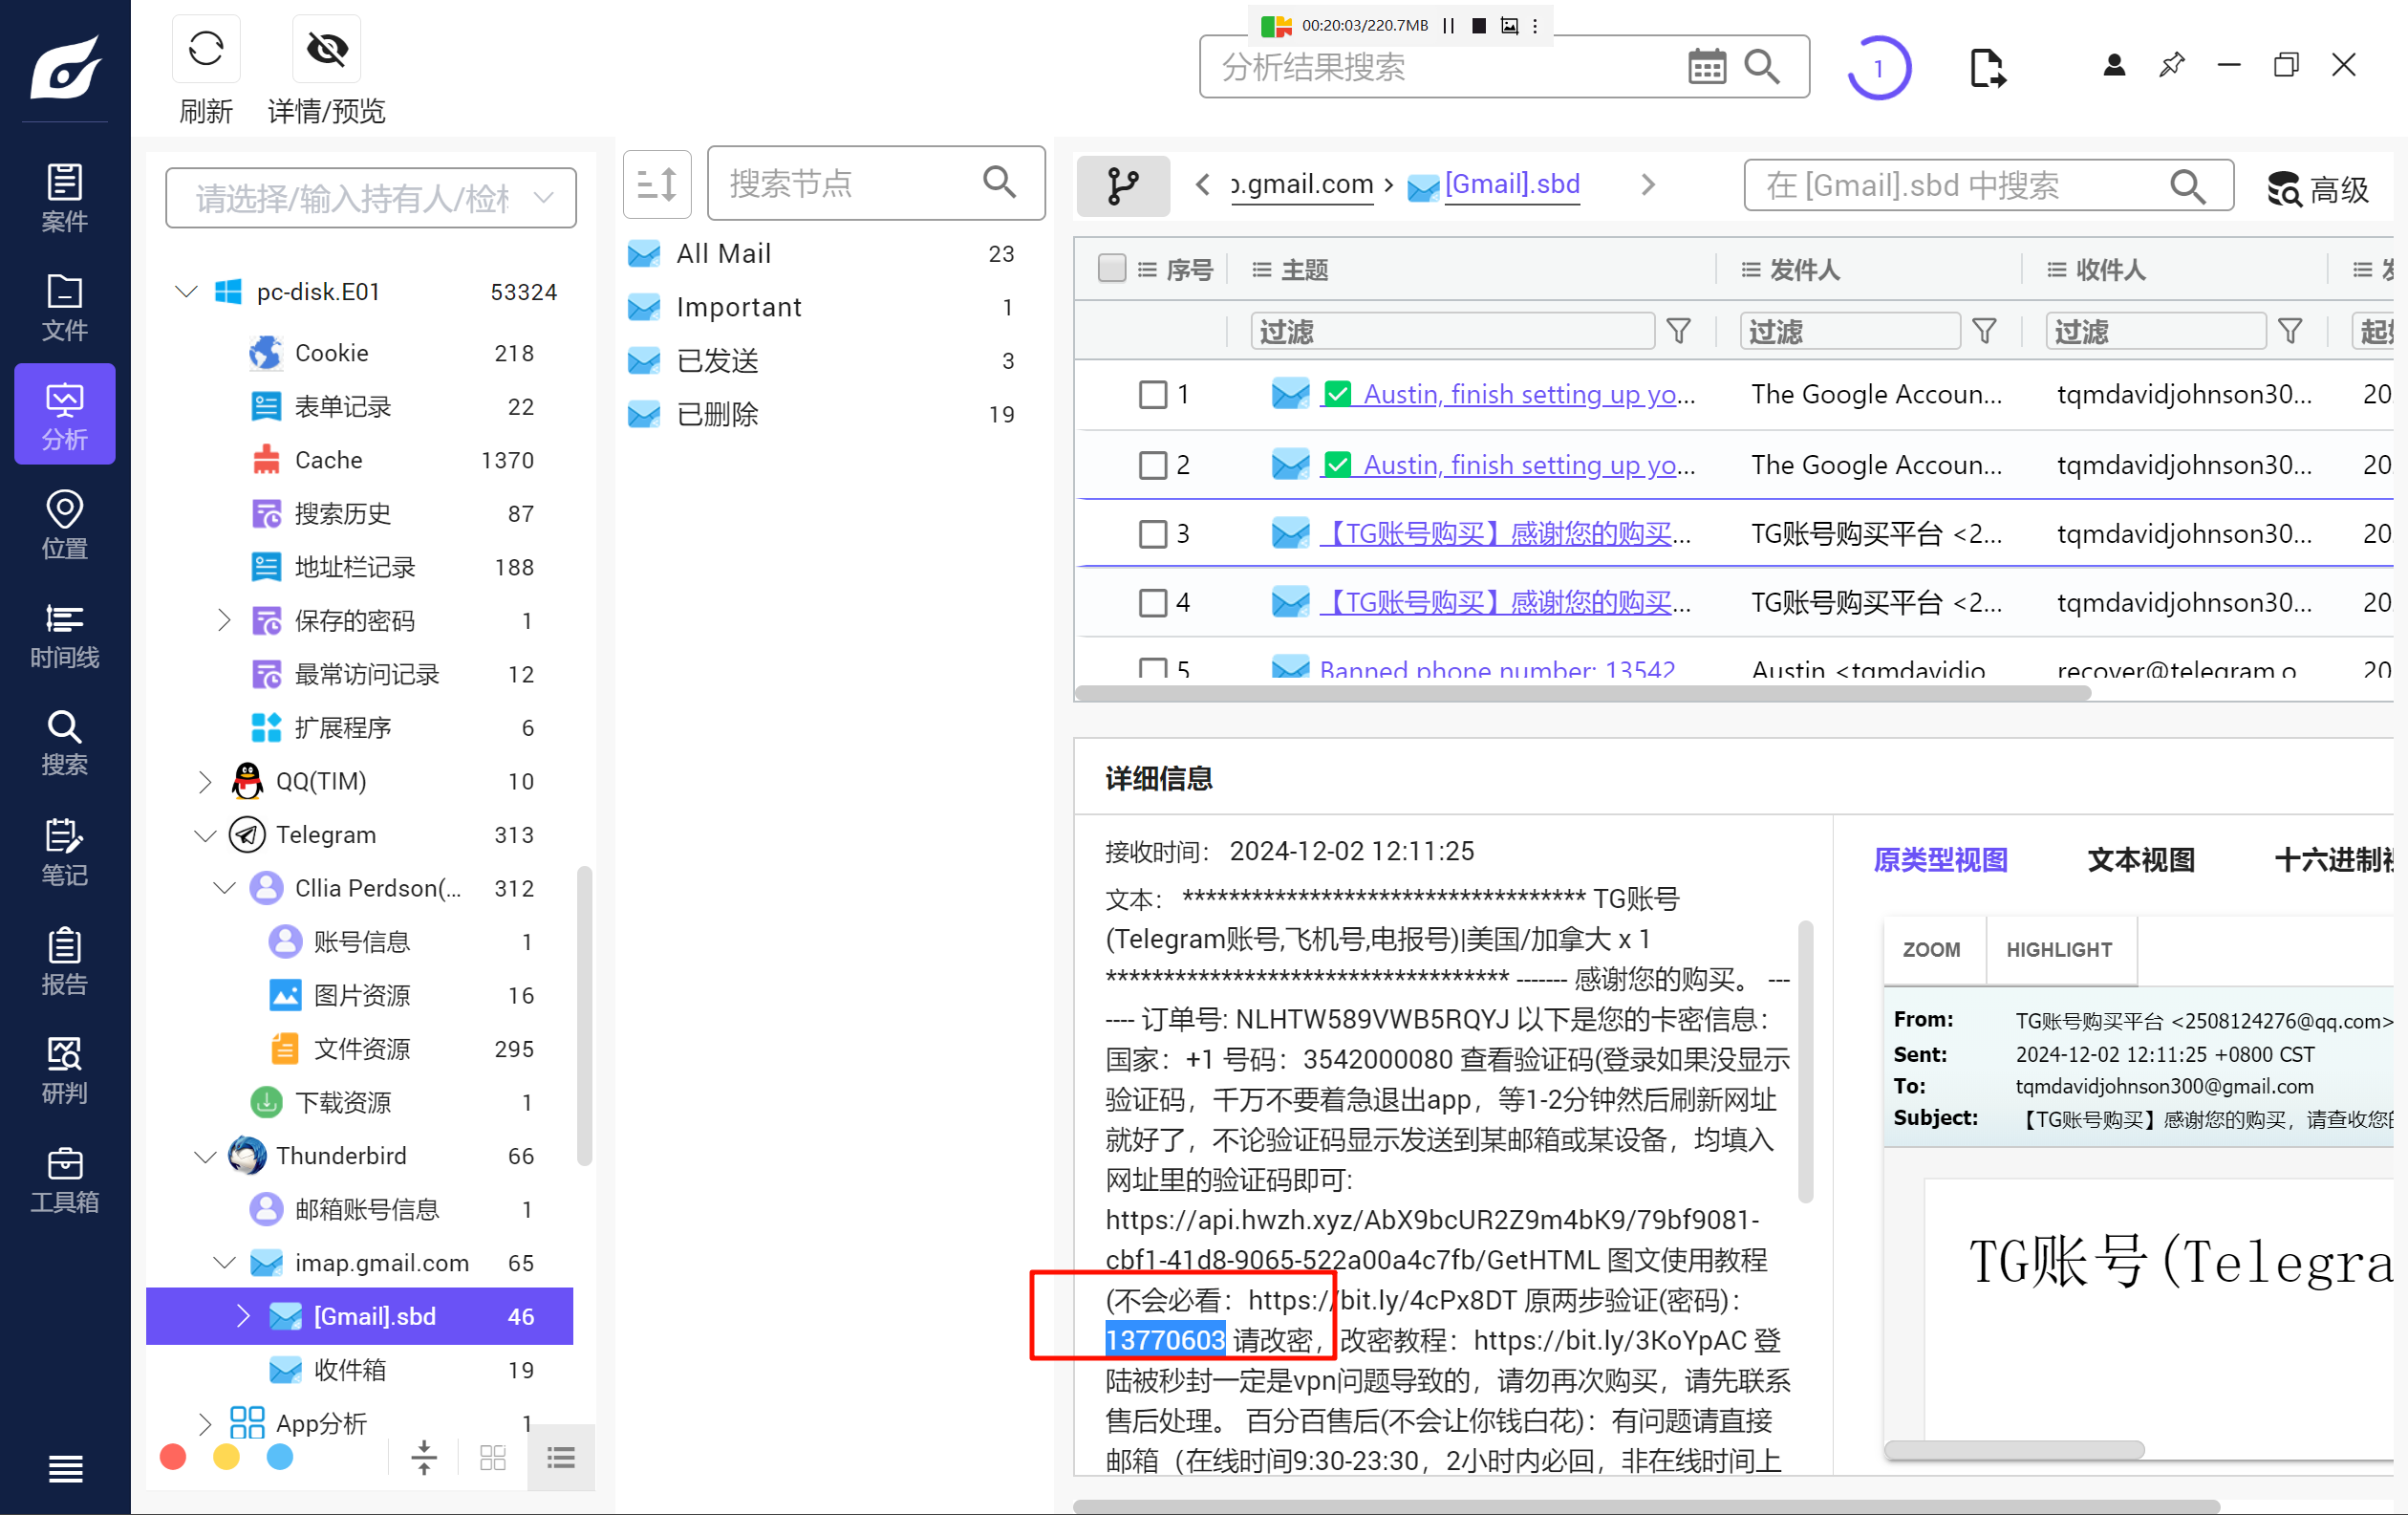Click search icon in node search field
This screenshot has height=1515, width=2408.
[x=999, y=182]
